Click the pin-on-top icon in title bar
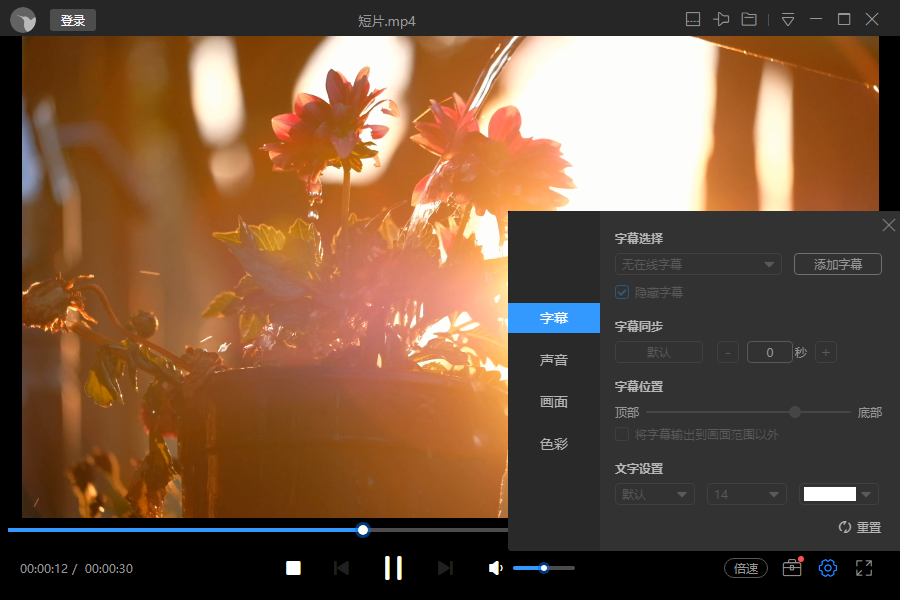The image size is (900, 600). [x=721, y=19]
